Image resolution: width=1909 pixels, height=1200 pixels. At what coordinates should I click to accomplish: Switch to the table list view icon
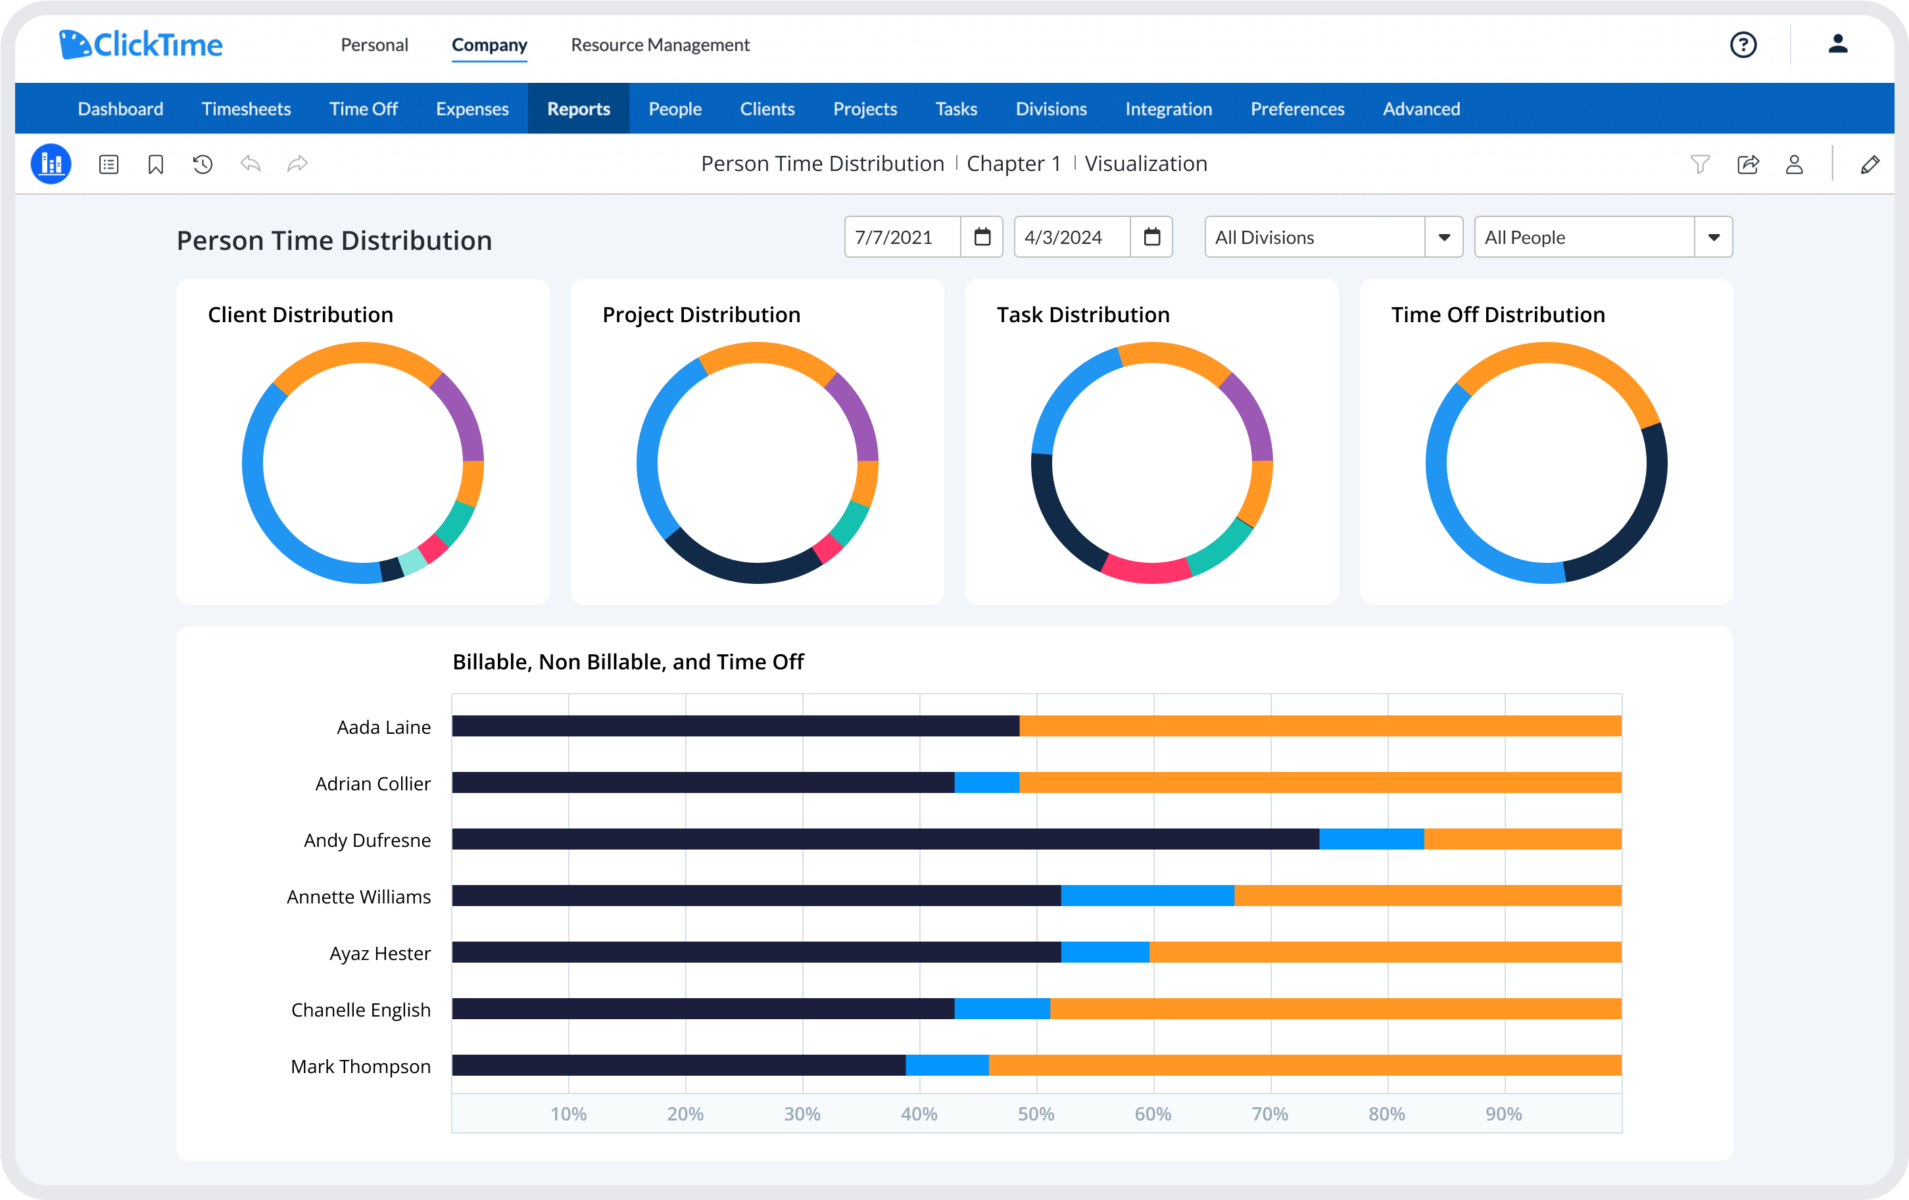pos(109,164)
